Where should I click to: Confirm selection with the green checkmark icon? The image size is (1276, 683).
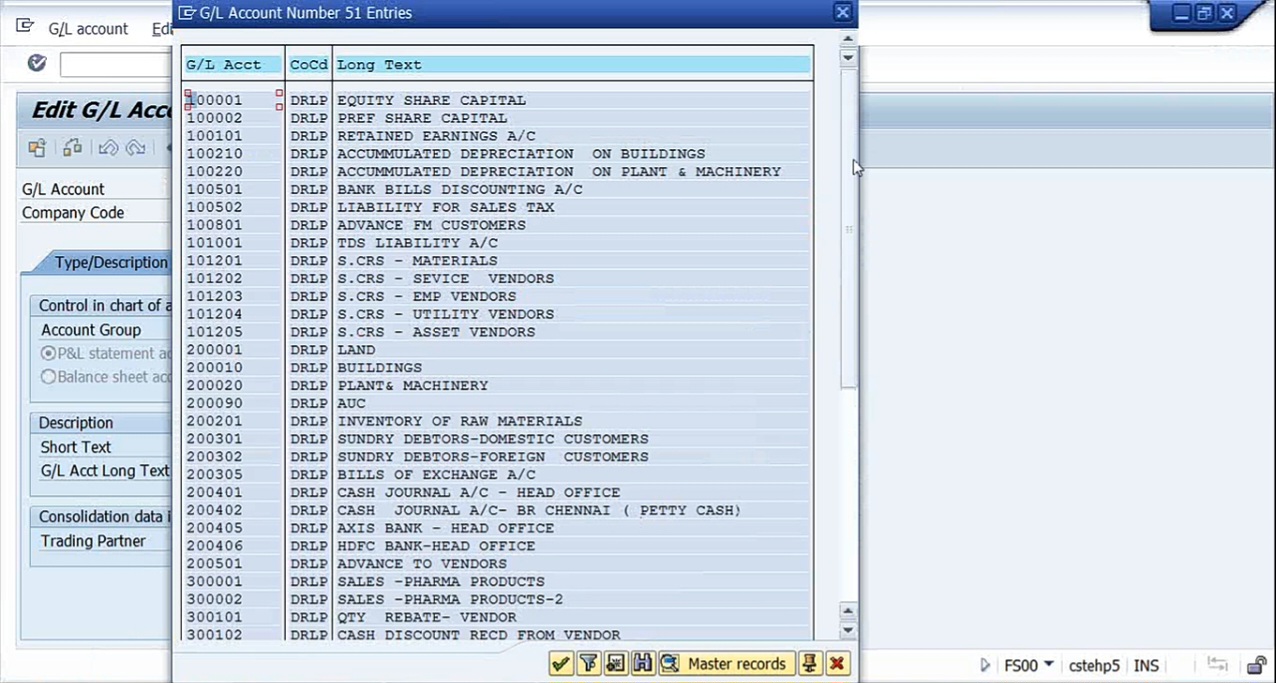(561, 663)
